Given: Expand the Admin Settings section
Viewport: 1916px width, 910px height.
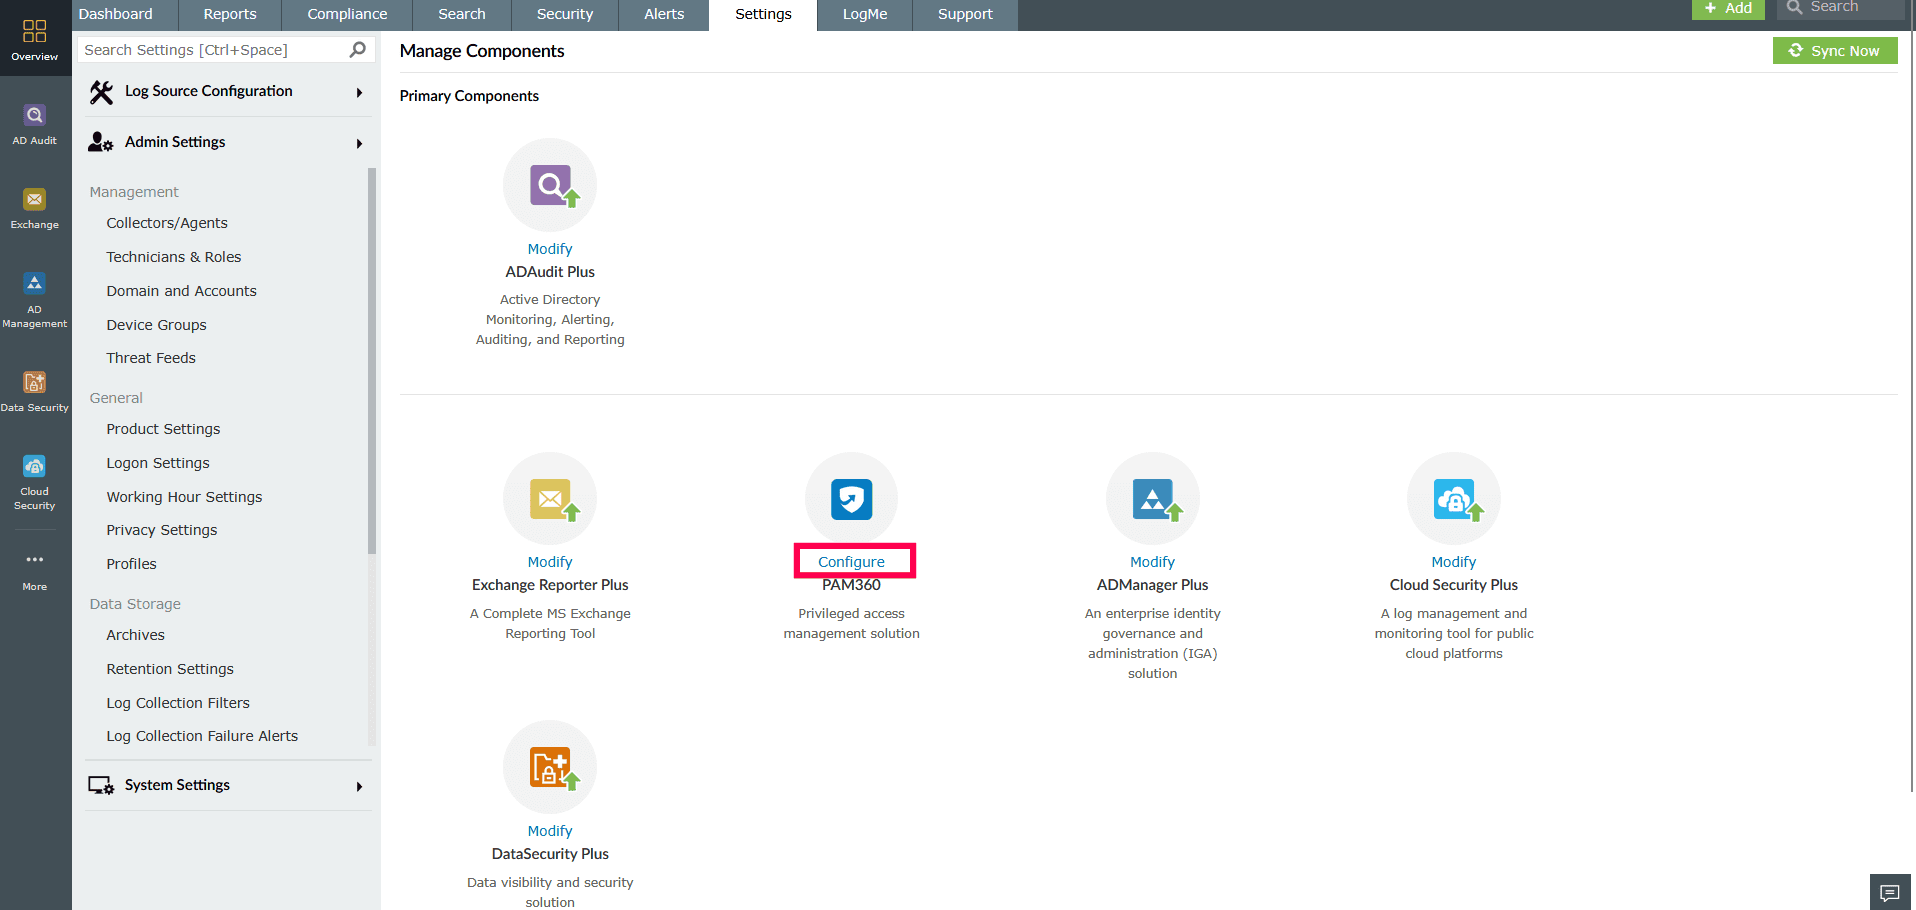Looking at the screenshot, I should (x=174, y=142).
